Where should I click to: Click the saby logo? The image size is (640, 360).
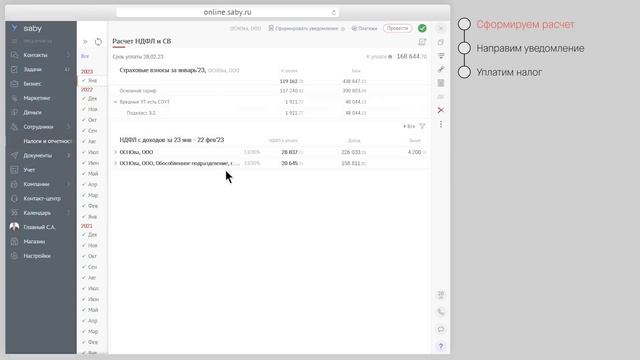27,28
